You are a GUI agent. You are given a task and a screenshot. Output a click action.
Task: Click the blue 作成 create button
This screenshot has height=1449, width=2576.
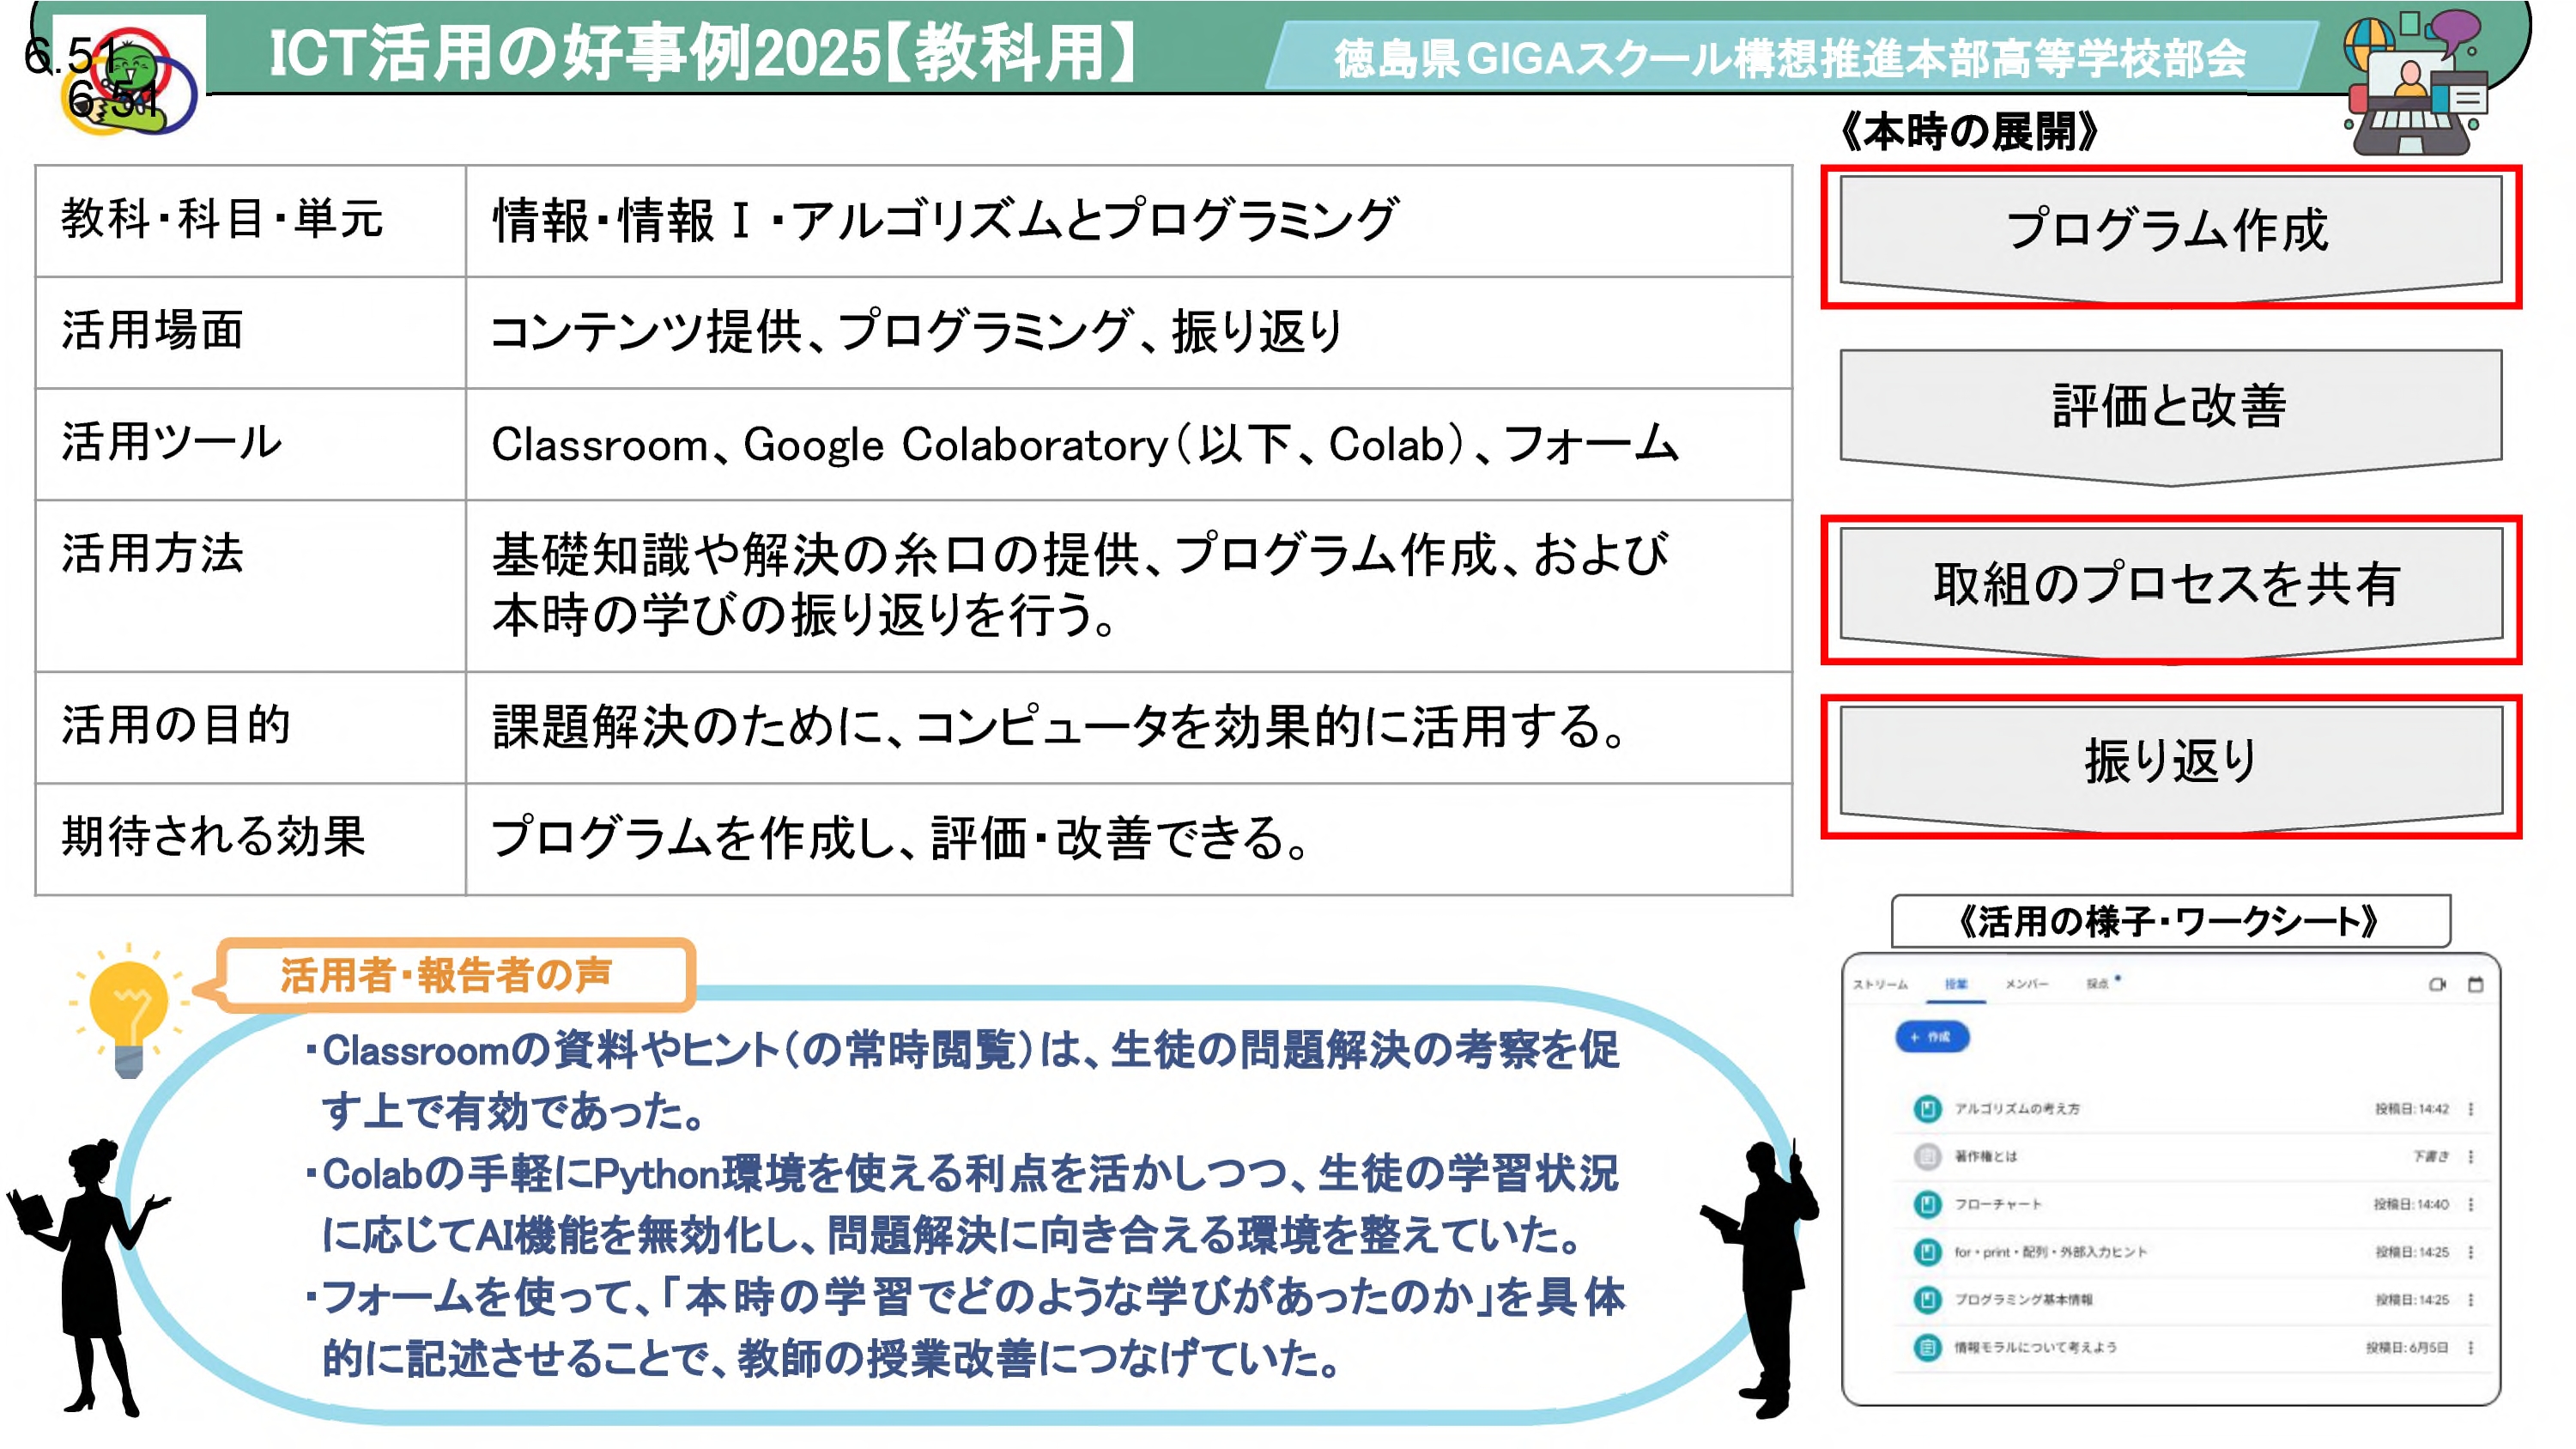[1932, 1037]
